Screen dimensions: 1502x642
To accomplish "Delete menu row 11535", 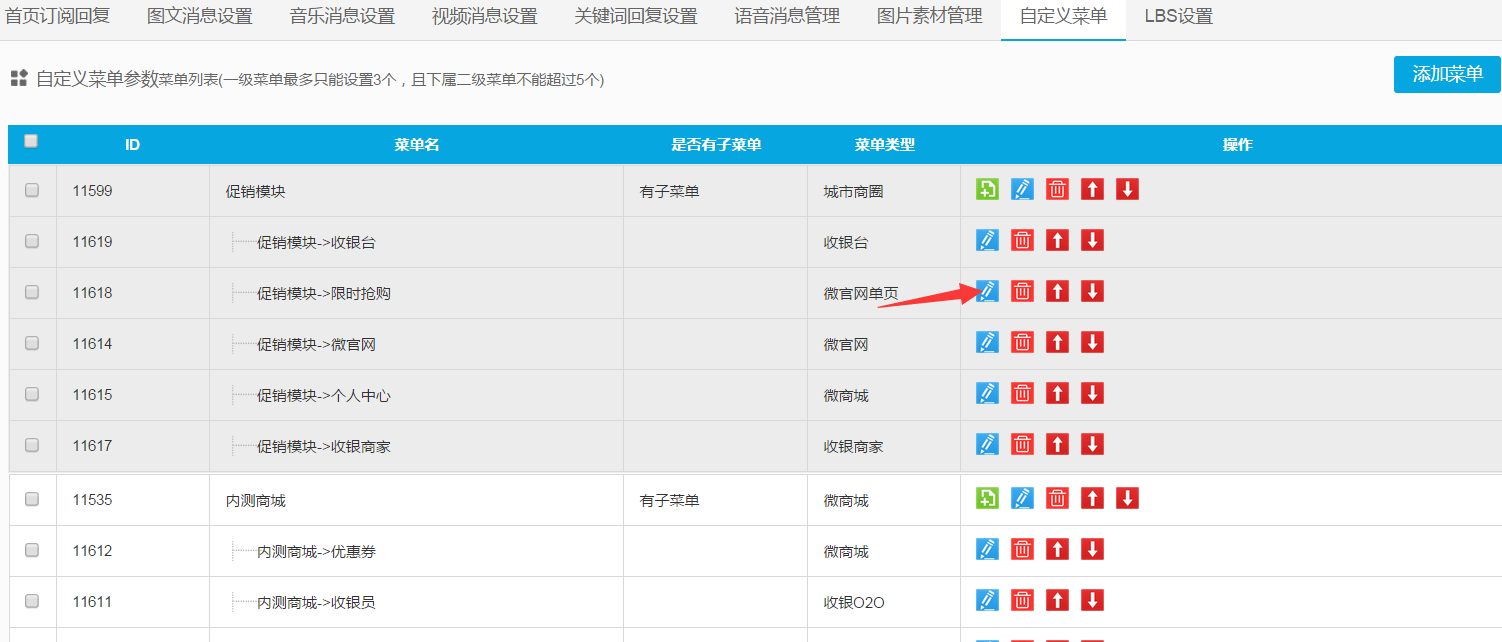I will coord(1057,498).
